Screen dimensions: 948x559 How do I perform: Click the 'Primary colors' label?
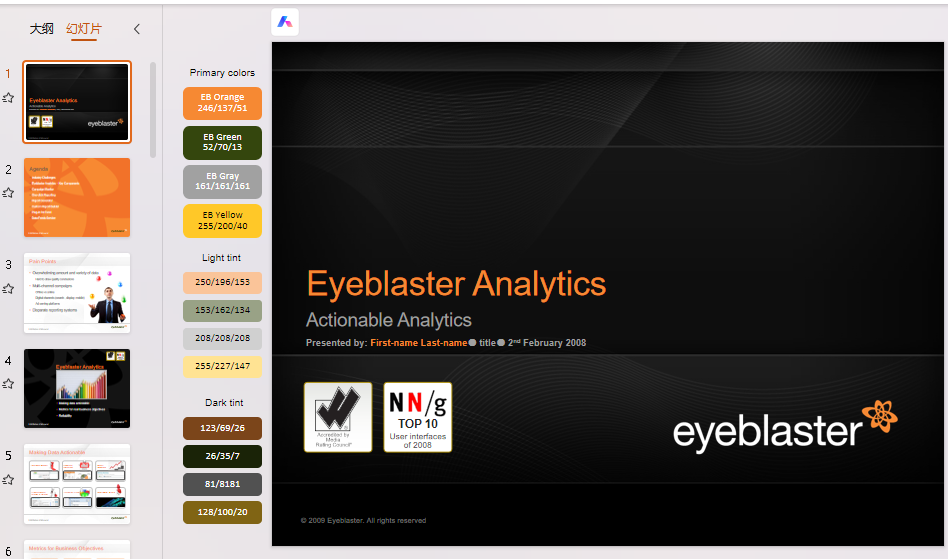(222, 73)
